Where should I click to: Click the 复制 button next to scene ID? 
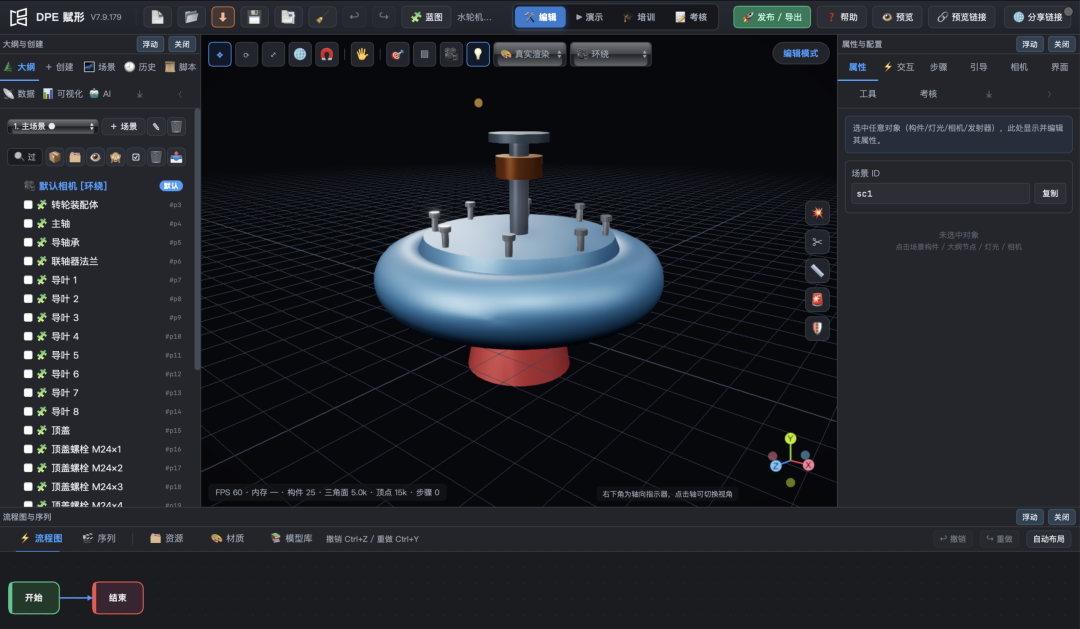pyautogui.click(x=1050, y=194)
